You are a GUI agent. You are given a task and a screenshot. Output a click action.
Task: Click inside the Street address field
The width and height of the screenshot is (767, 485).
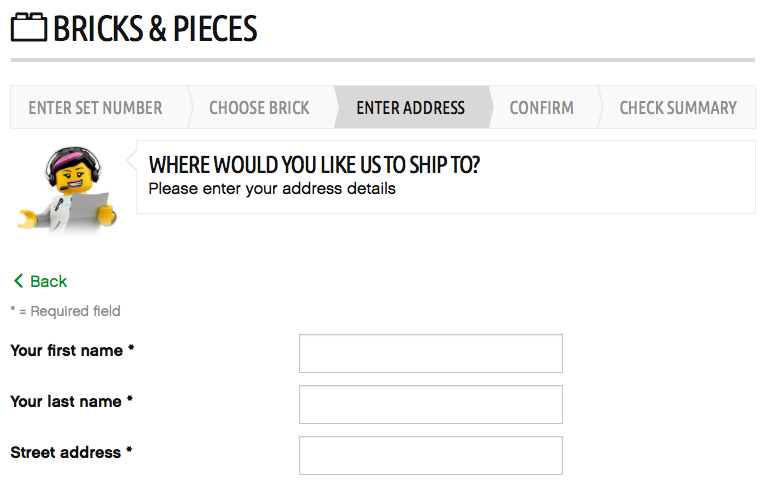click(x=431, y=455)
